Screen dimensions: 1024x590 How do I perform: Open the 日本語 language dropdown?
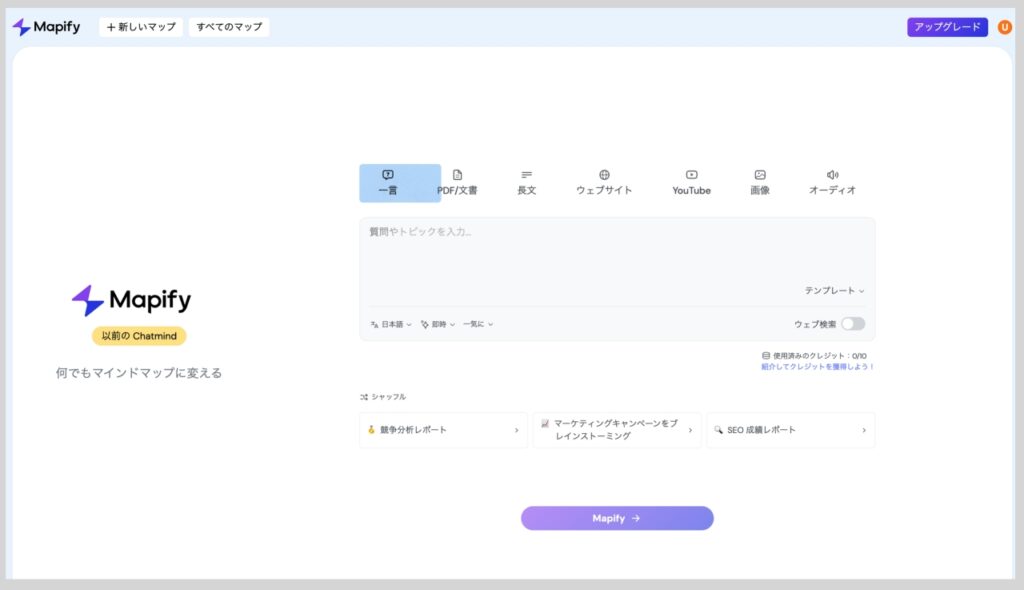(391, 324)
